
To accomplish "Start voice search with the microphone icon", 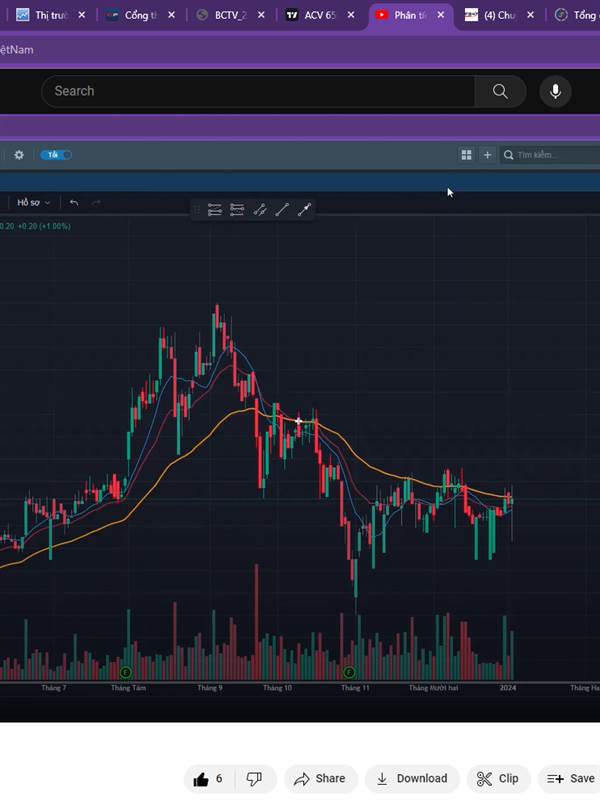I will (x=555, y=92).
